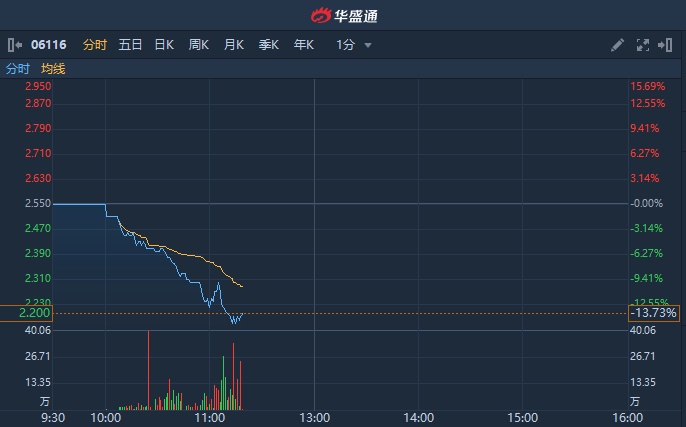This screenshot has height=427, width=686.
Task: Open the 1分 interval dropdown arrow
Action: 368,45
